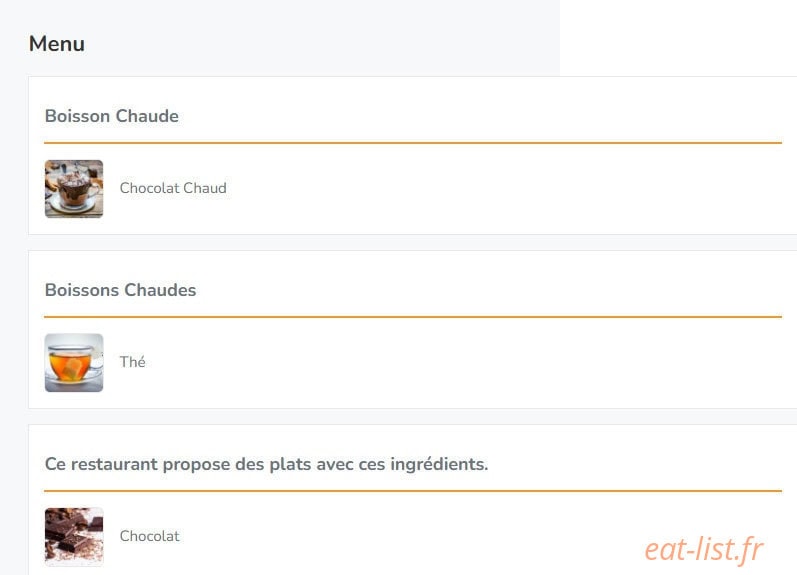Open the eat-list.fr watermark logo
797x575 pixels.
tap(704, 549)
